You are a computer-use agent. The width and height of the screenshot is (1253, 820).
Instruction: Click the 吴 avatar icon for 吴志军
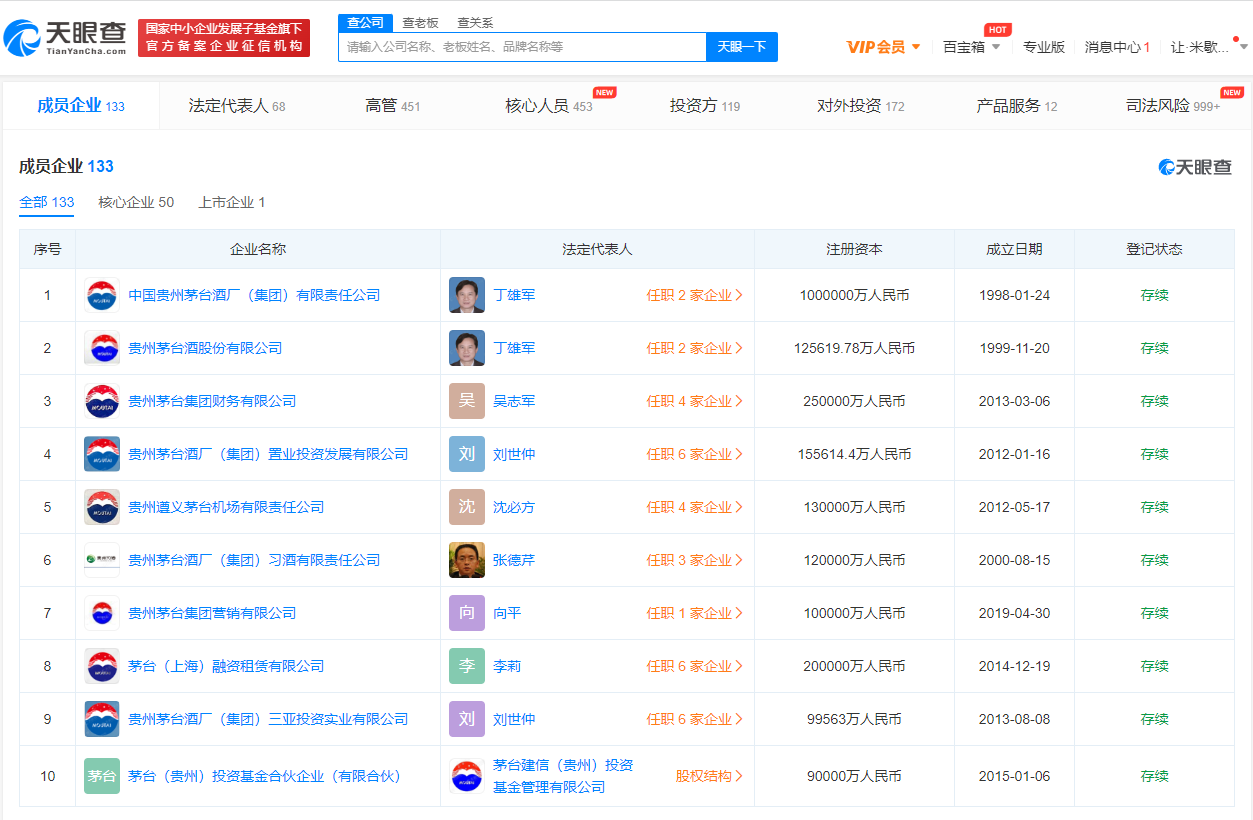(467, 401)
